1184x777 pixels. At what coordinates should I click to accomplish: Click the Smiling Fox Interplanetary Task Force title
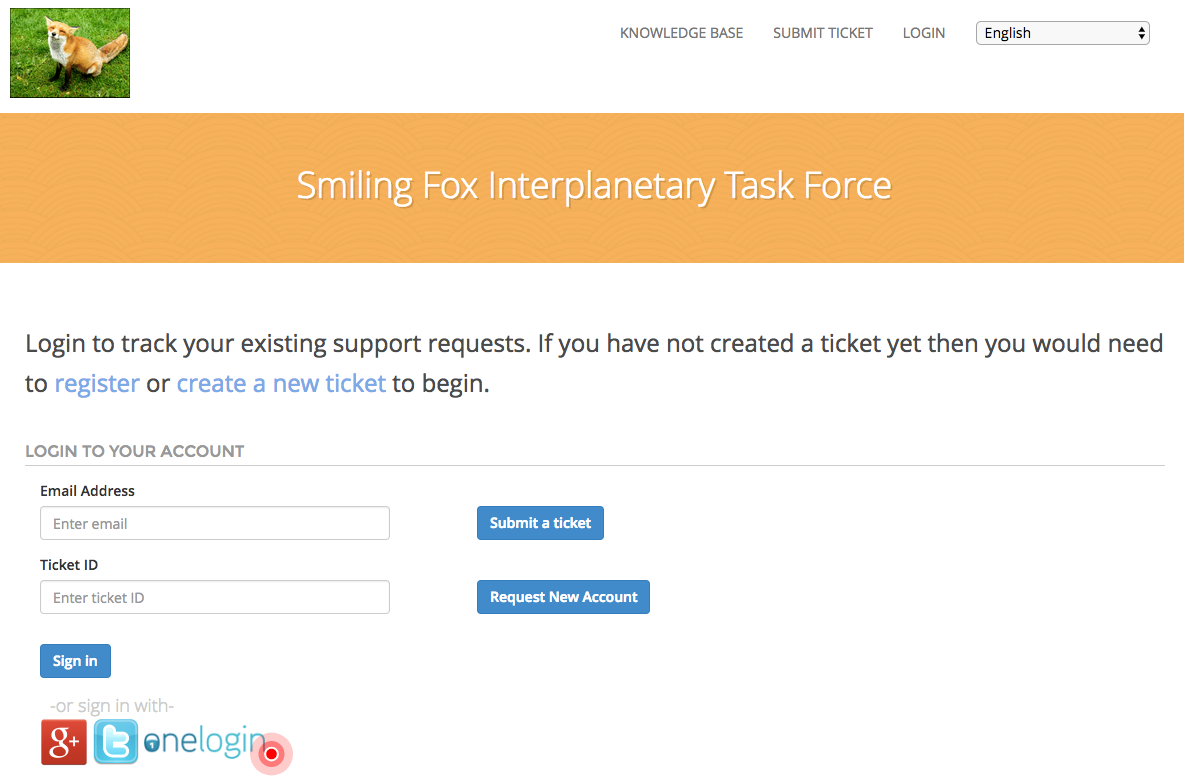pos(593,186)
